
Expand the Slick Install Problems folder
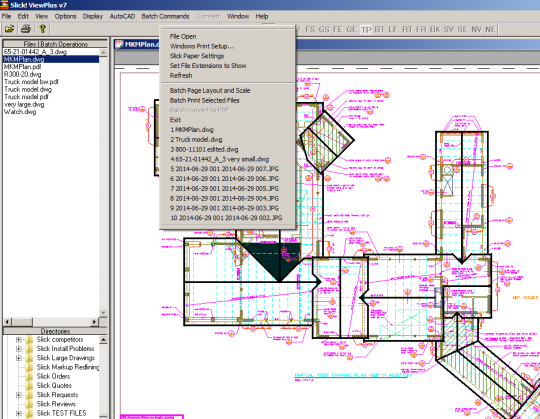coord(19,349)
